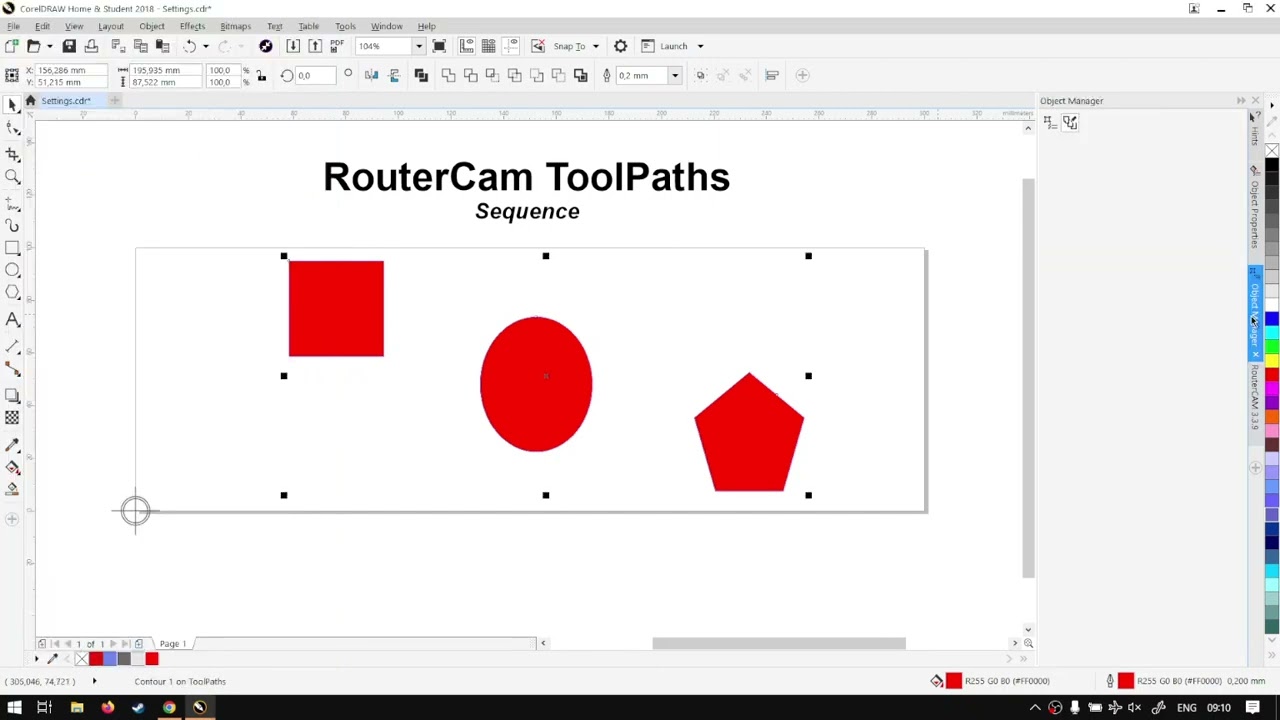
Task: Toggle Show rulers button
Action: click(467, 46)
